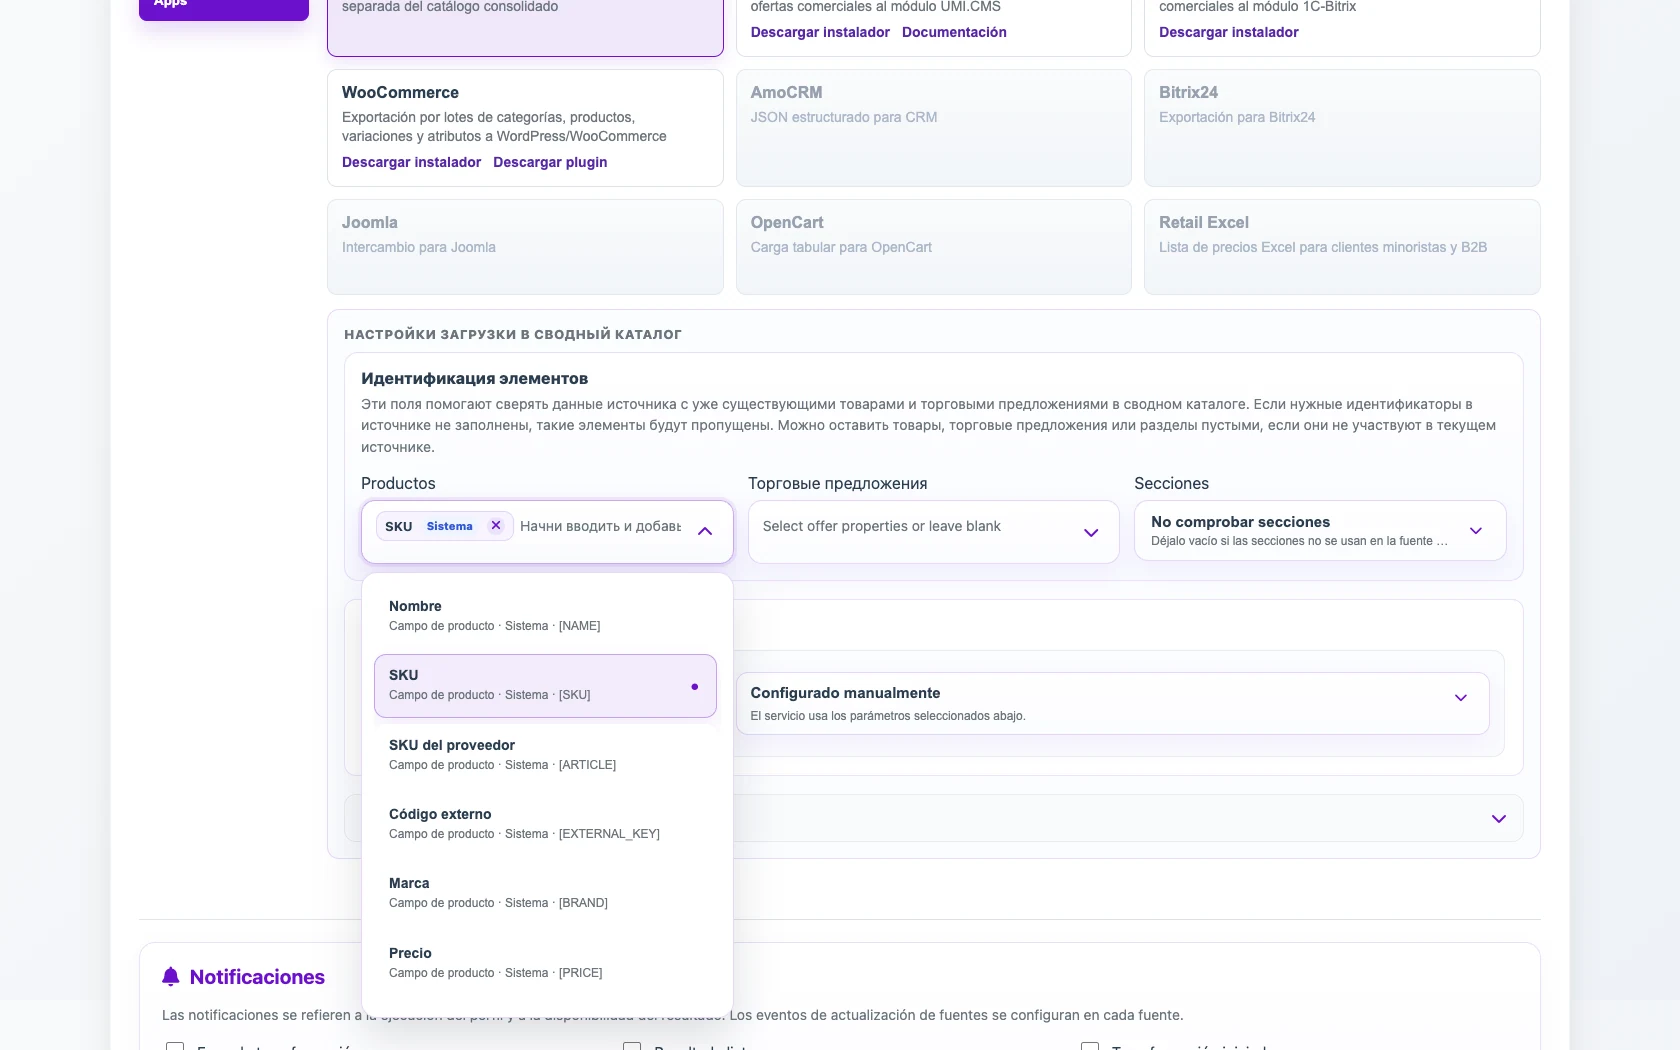The width and height of the screenshot is (1680, 1050).
Task: Pick the Código externo option
Action: coord(545,824)
